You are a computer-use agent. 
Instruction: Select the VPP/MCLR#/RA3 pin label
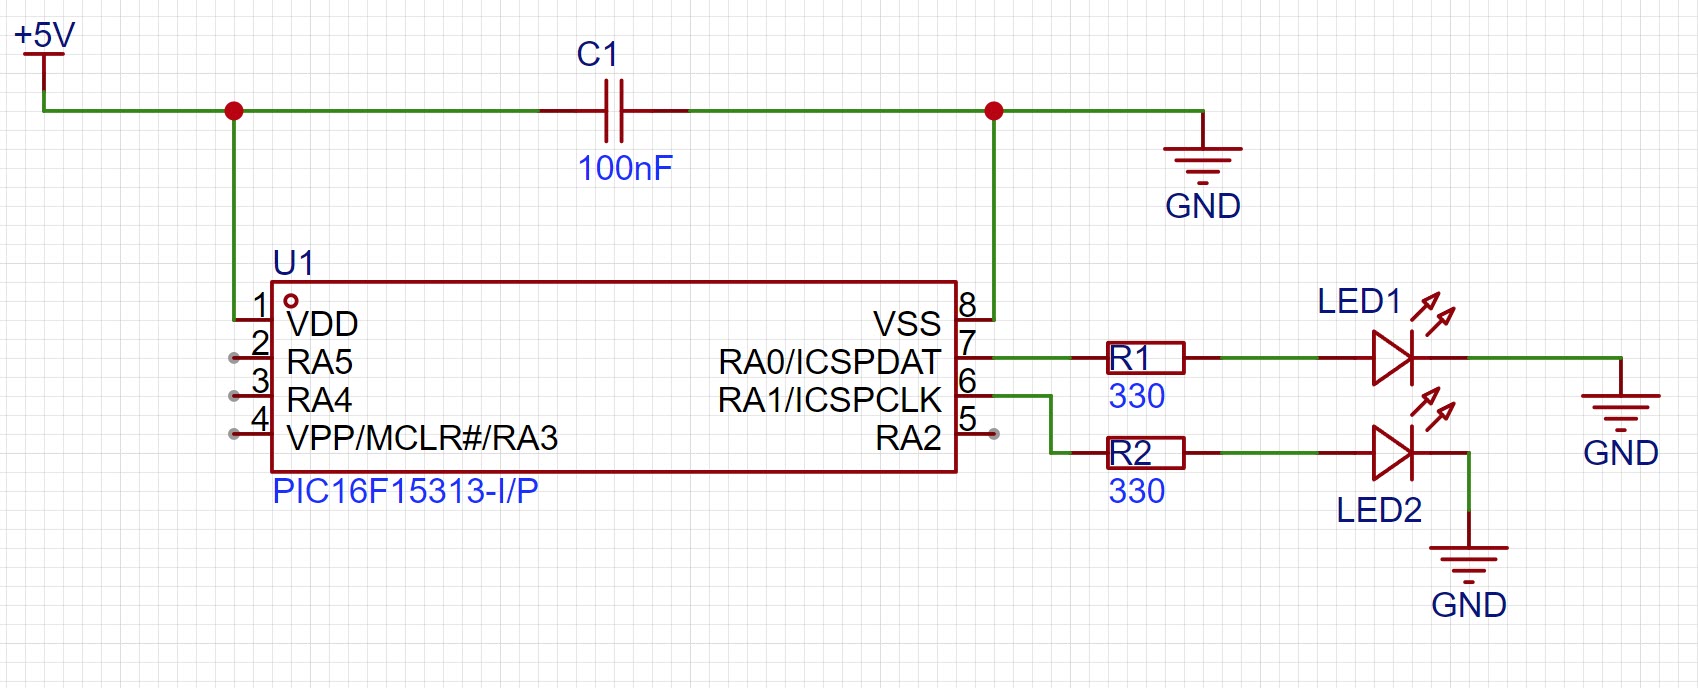point(422,438)
